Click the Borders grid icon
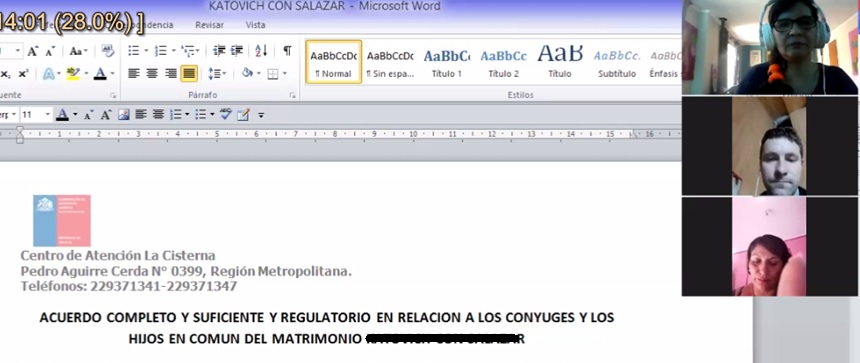The image size is (860, 363). (x=273, y=73)
